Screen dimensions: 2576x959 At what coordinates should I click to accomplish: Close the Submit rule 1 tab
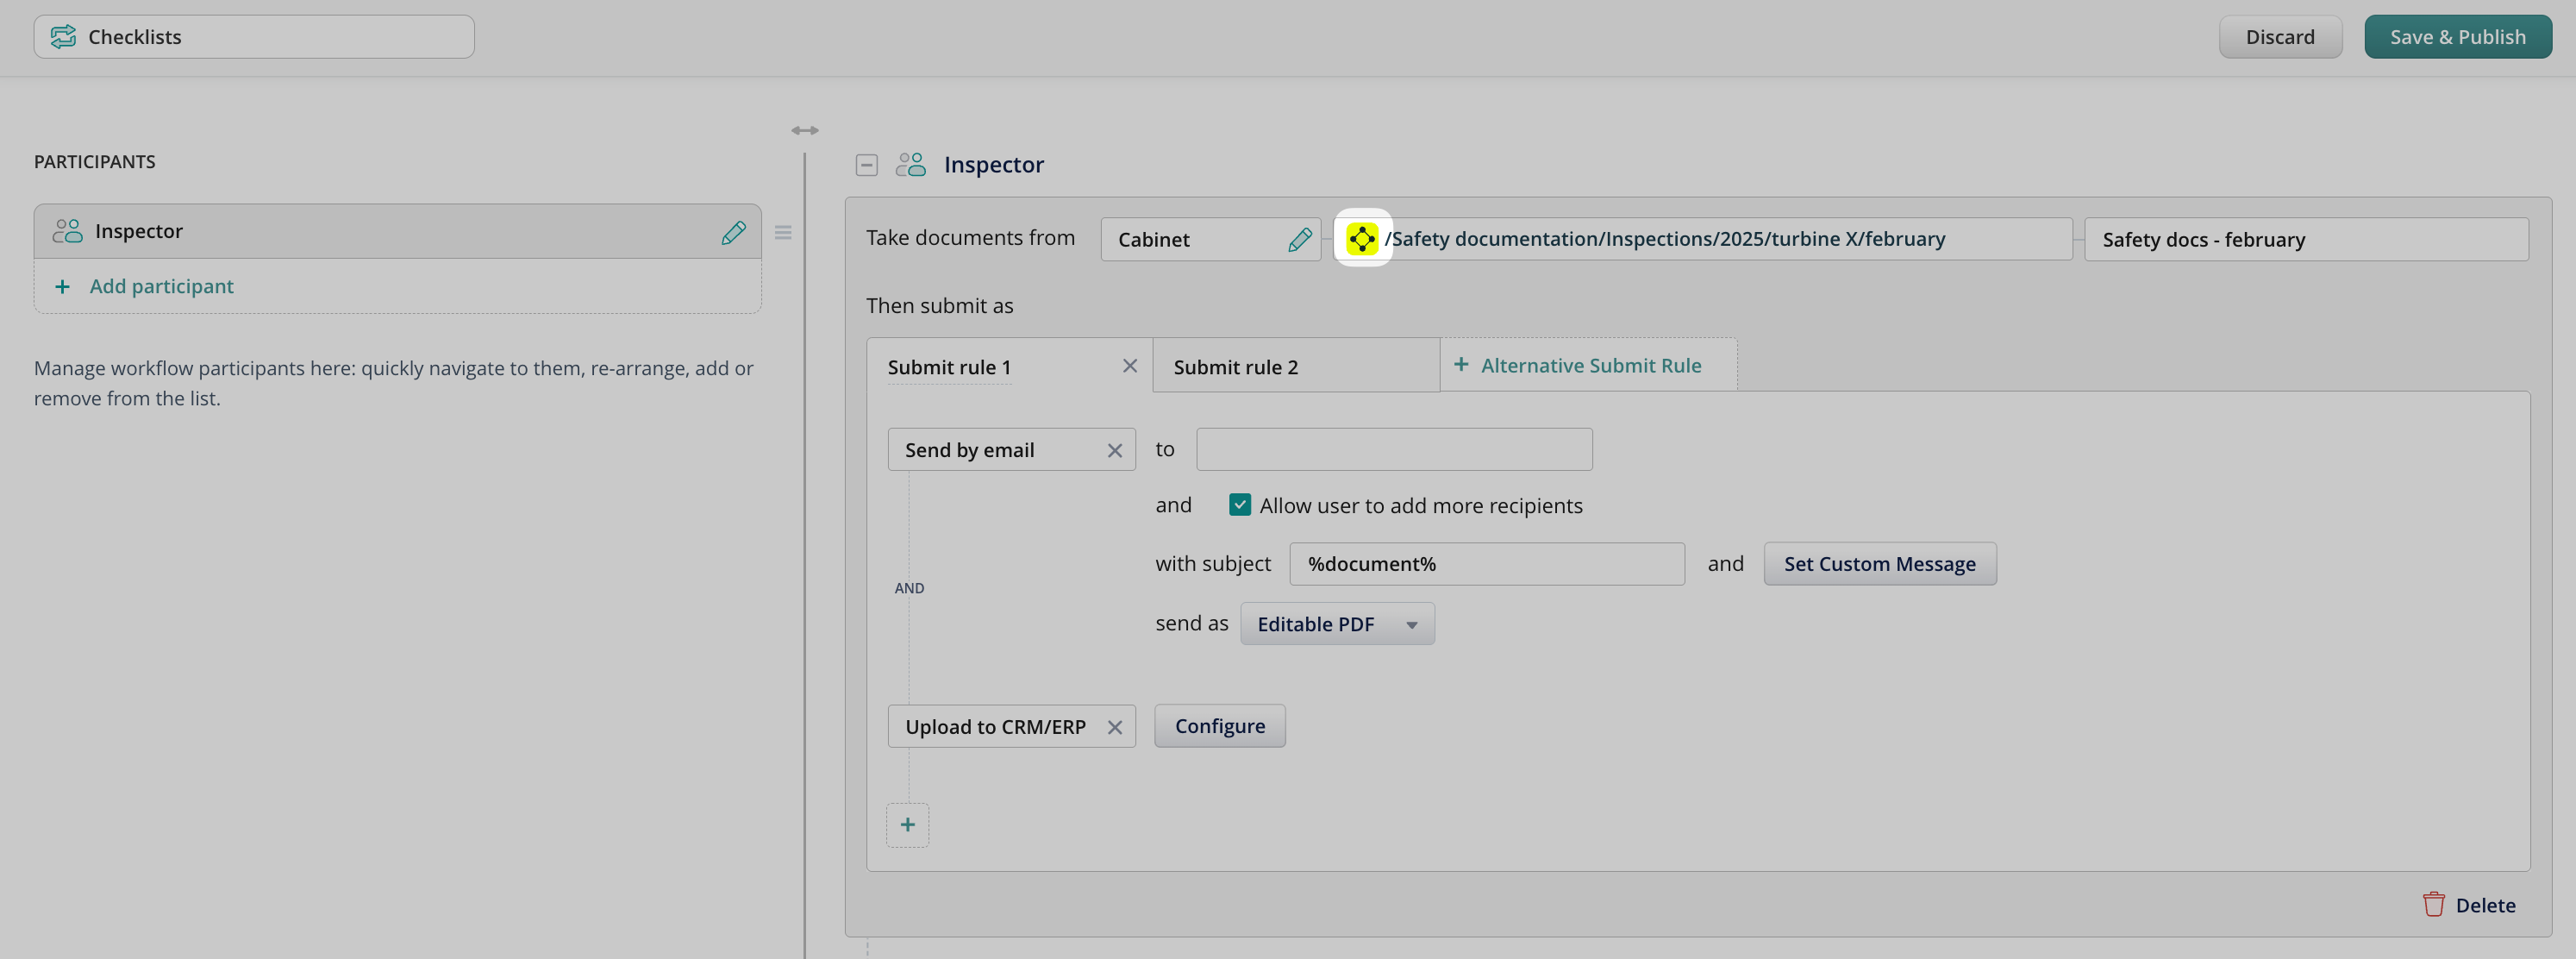[x=1129, y=366]
